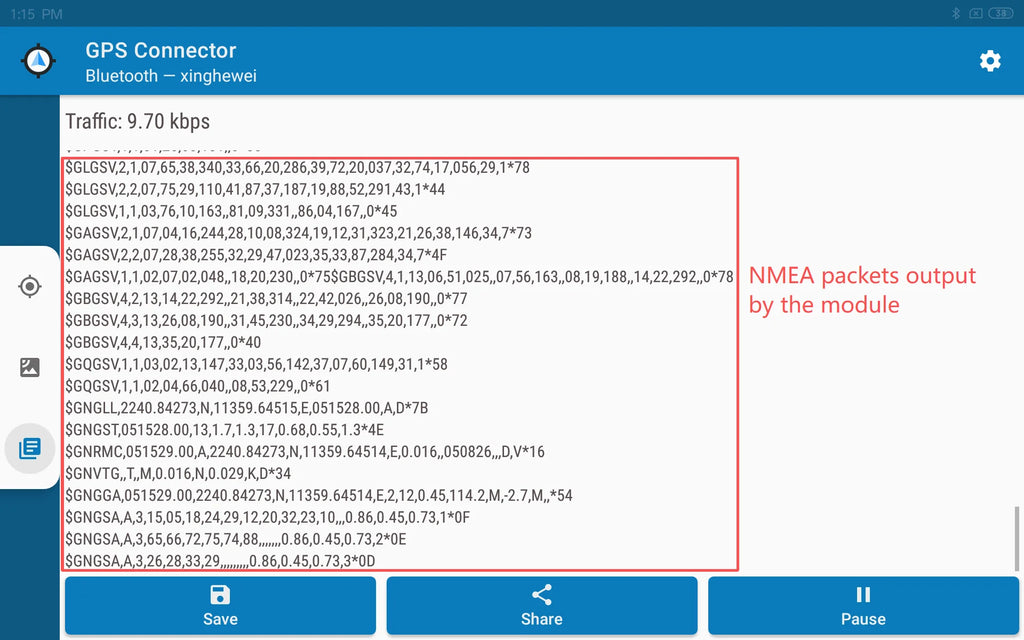Click the share icon above Share label

pyautogui.click(x=541, y=595)
